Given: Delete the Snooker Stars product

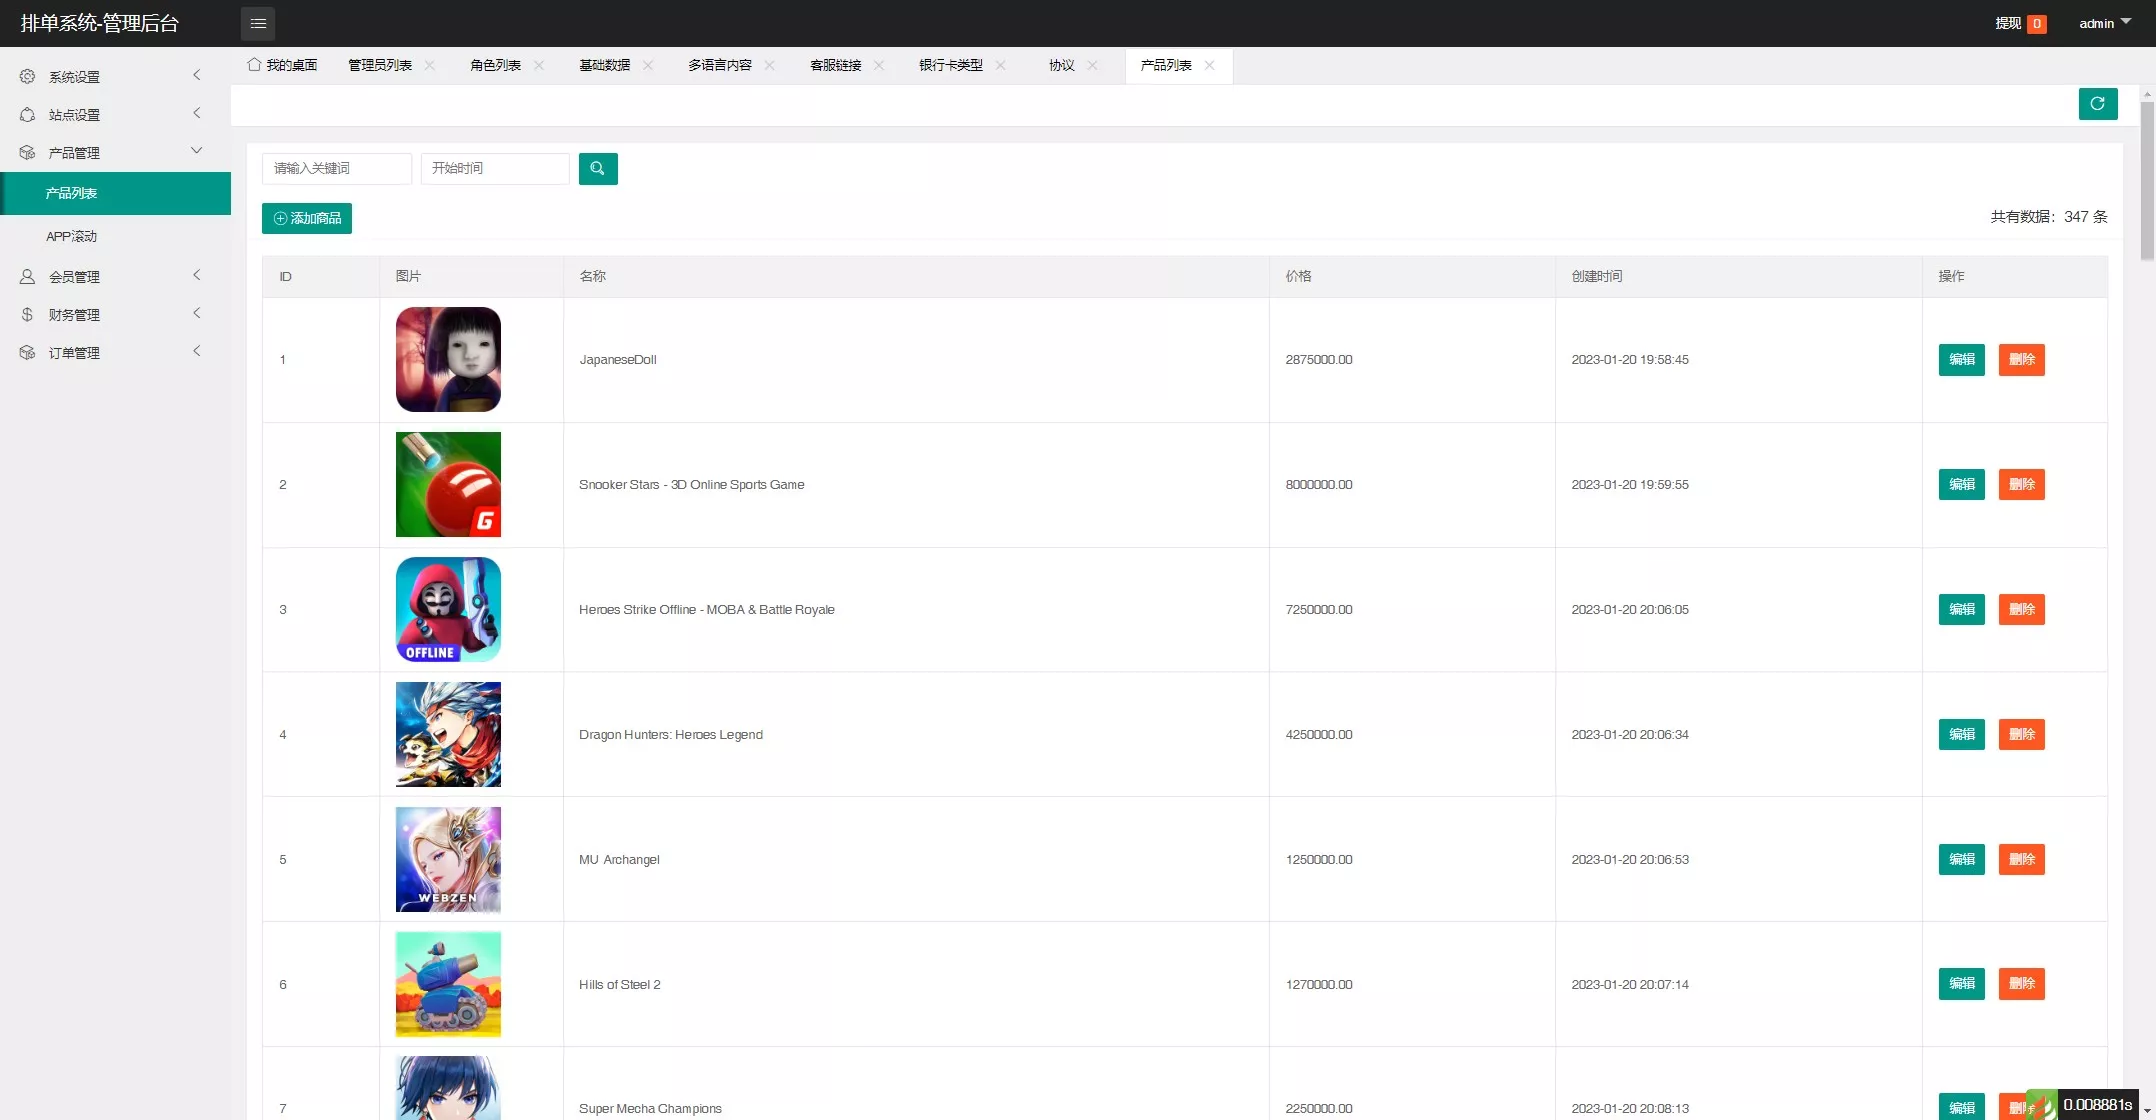Looking at the screenshot, I should pyautogui.click(x=2021, y=484).
